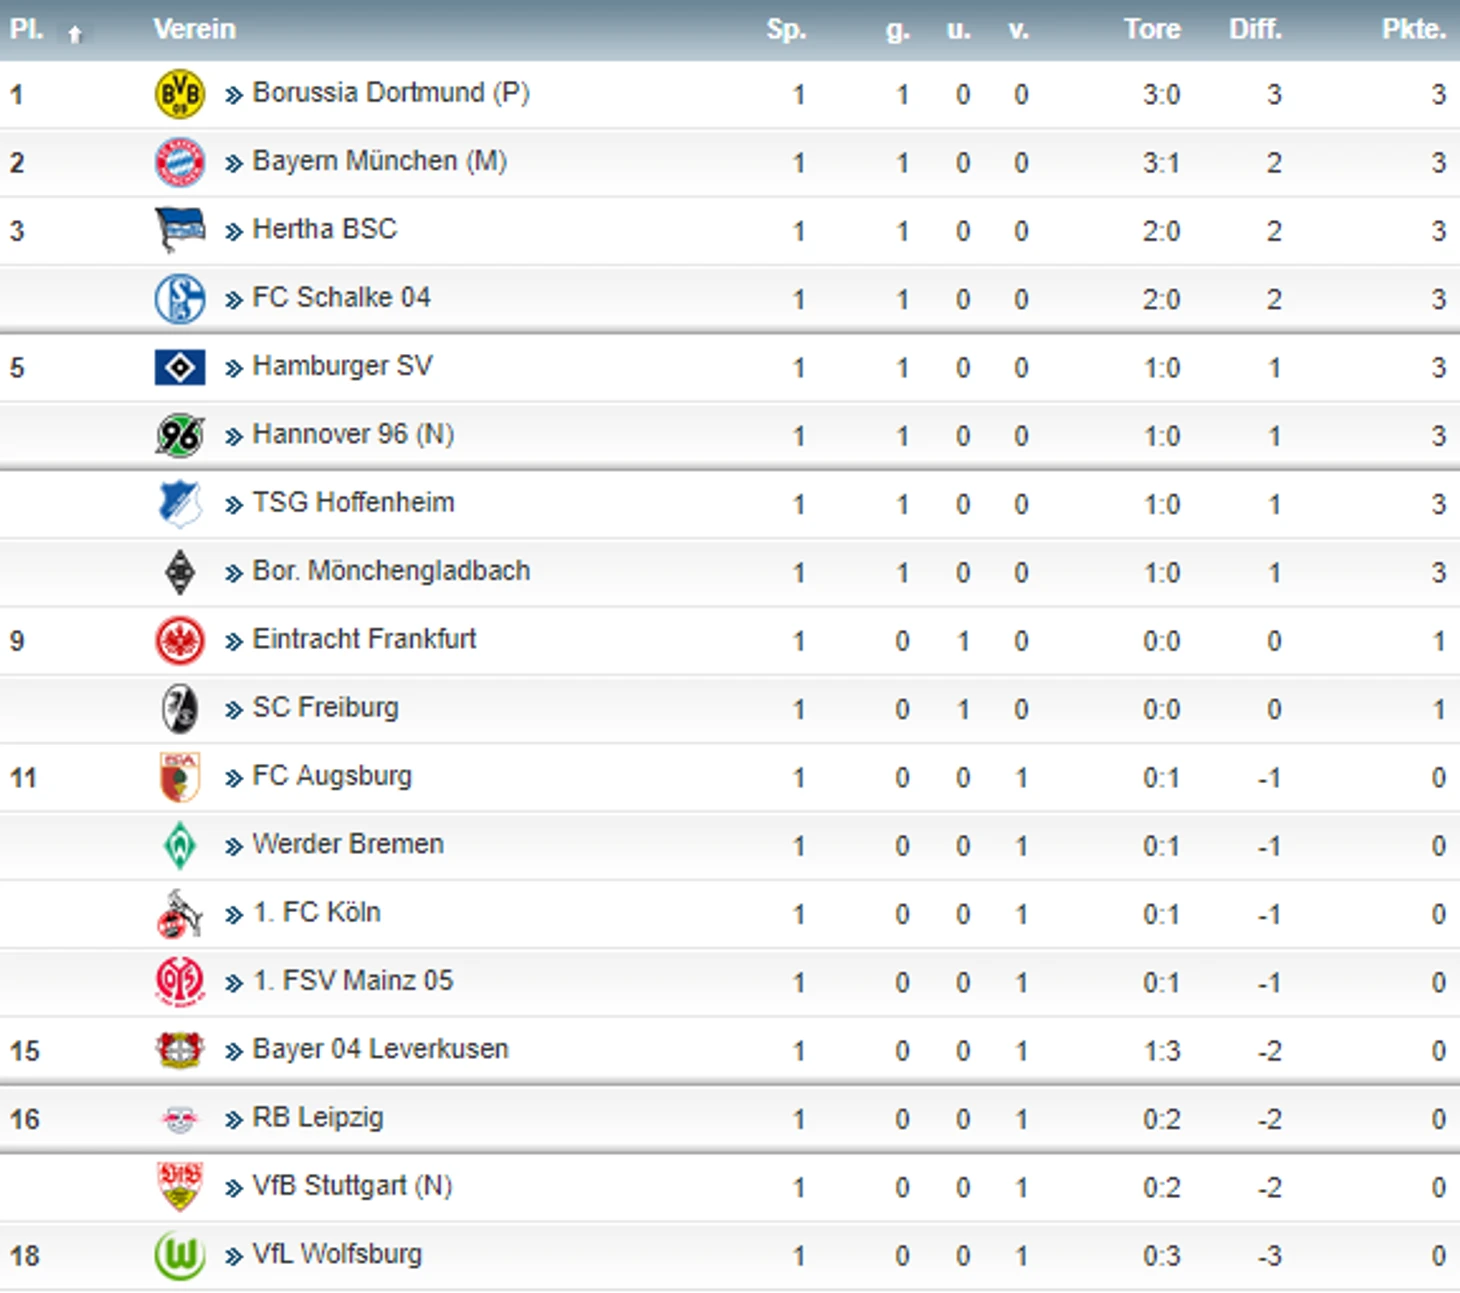Viewport: 1460px width, 1293px height.
Task: Click the RB Leipzig bulls logo
Action: (180, 1119)
